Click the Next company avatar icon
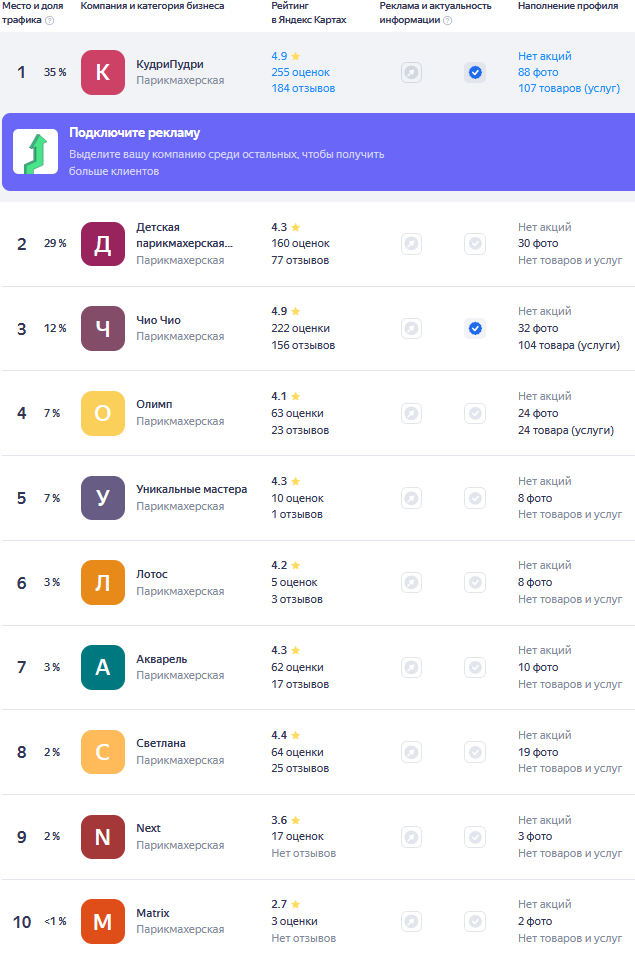Viewport: 635px width, 960px height. pyautogui.click(x=103, y=837)
